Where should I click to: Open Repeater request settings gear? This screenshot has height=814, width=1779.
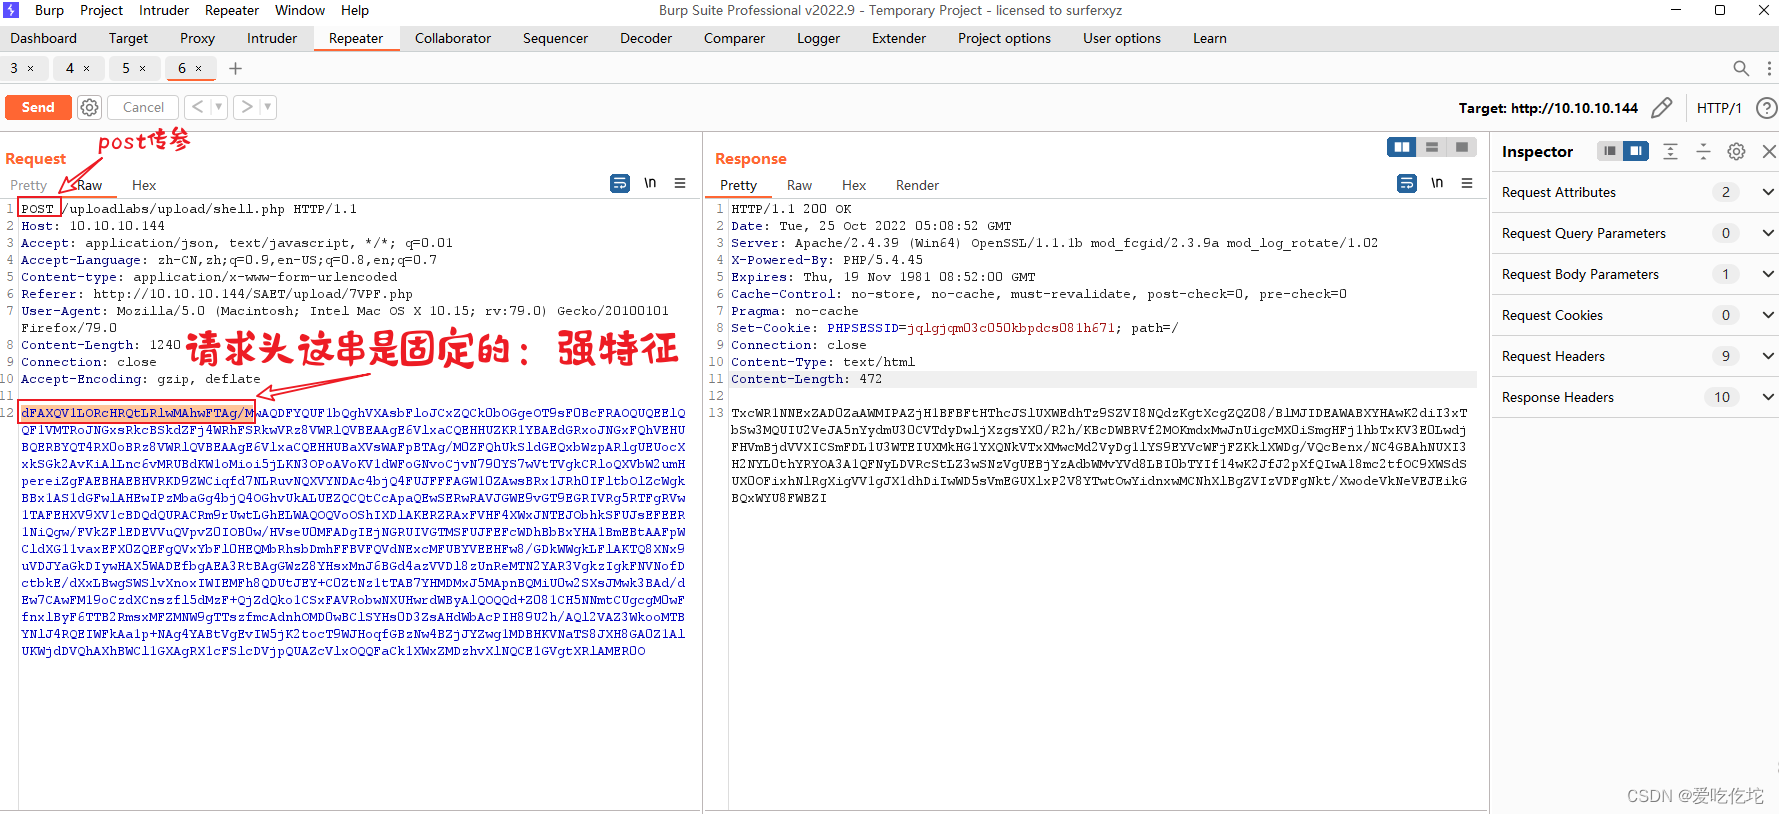pos(90,107)
